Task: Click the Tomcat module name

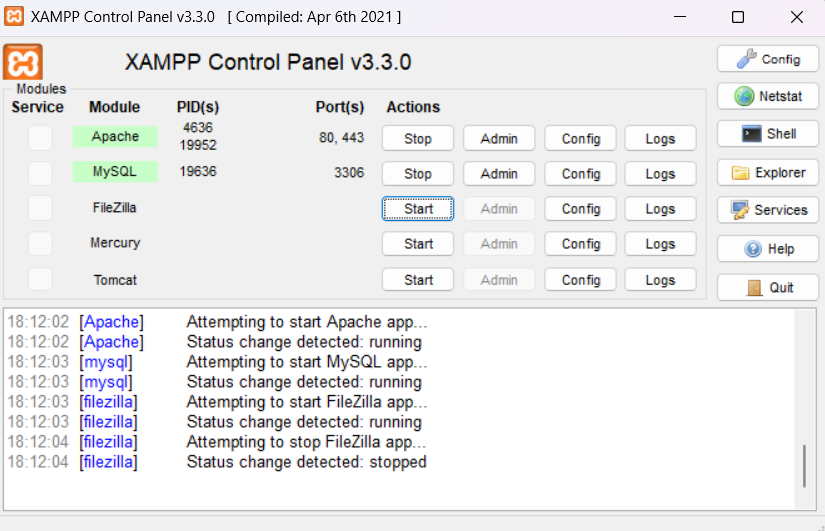Action: (115, 279)
